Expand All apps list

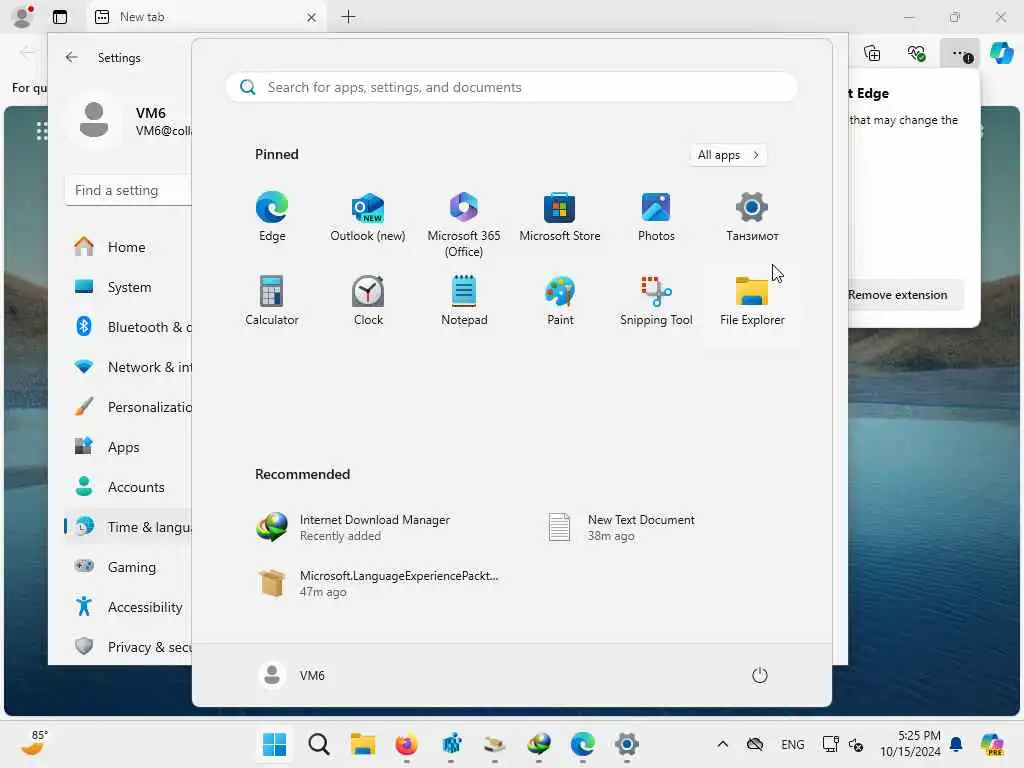(x=728, y=155)
